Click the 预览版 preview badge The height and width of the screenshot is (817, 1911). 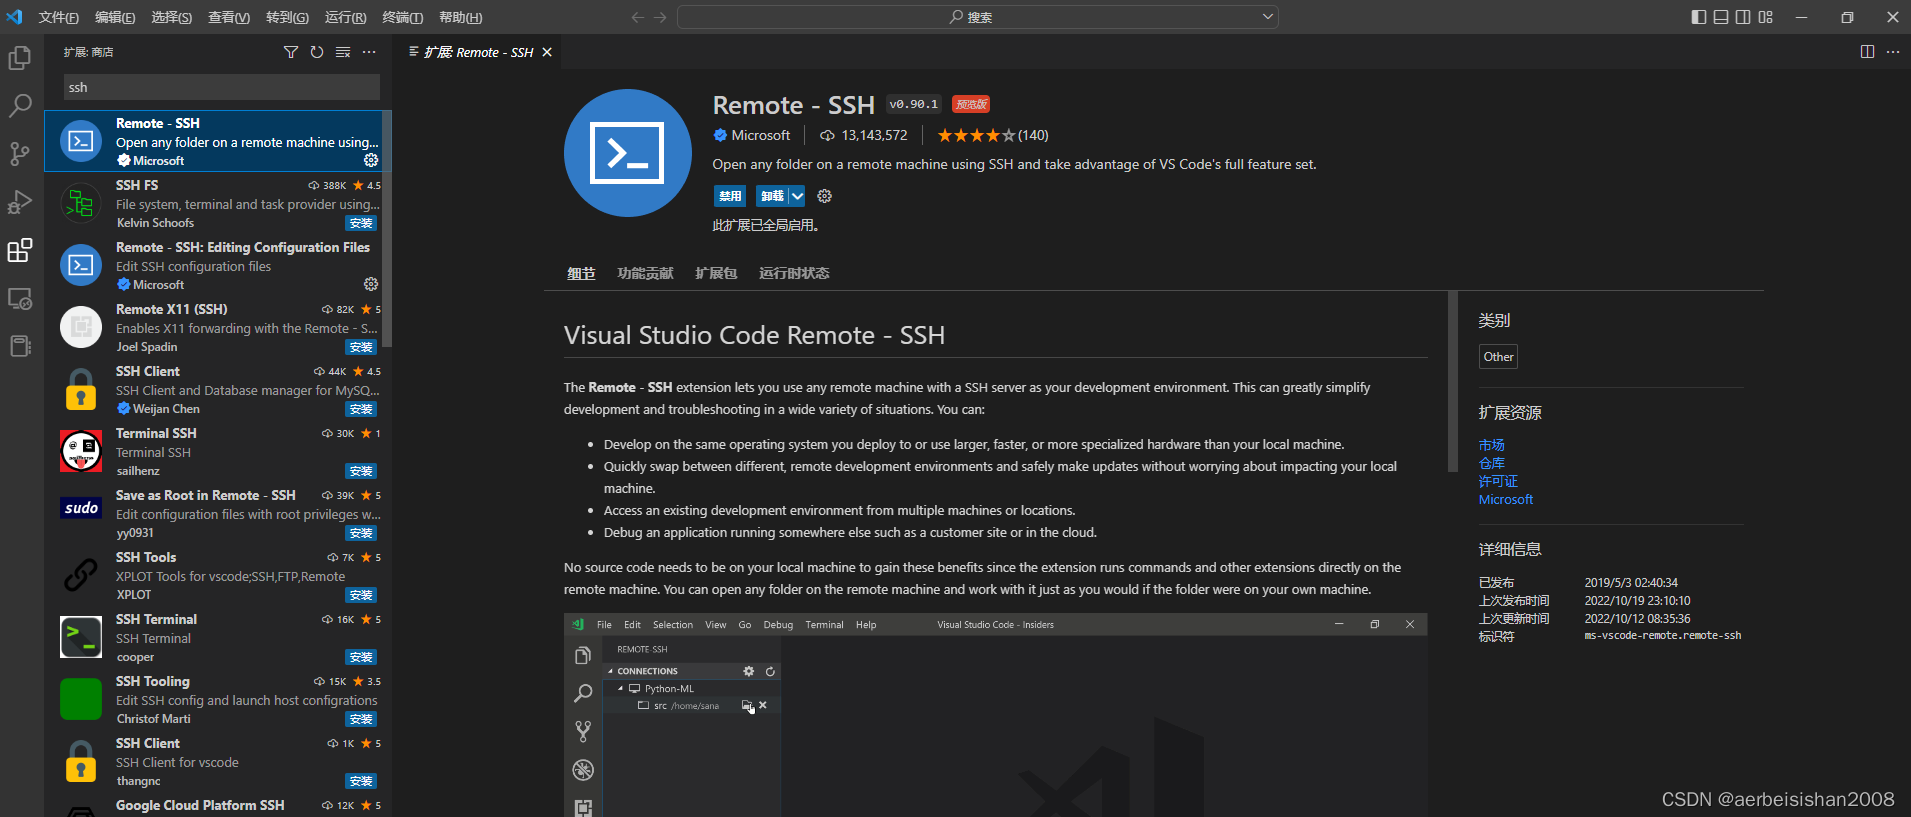[x=971, y=104]
